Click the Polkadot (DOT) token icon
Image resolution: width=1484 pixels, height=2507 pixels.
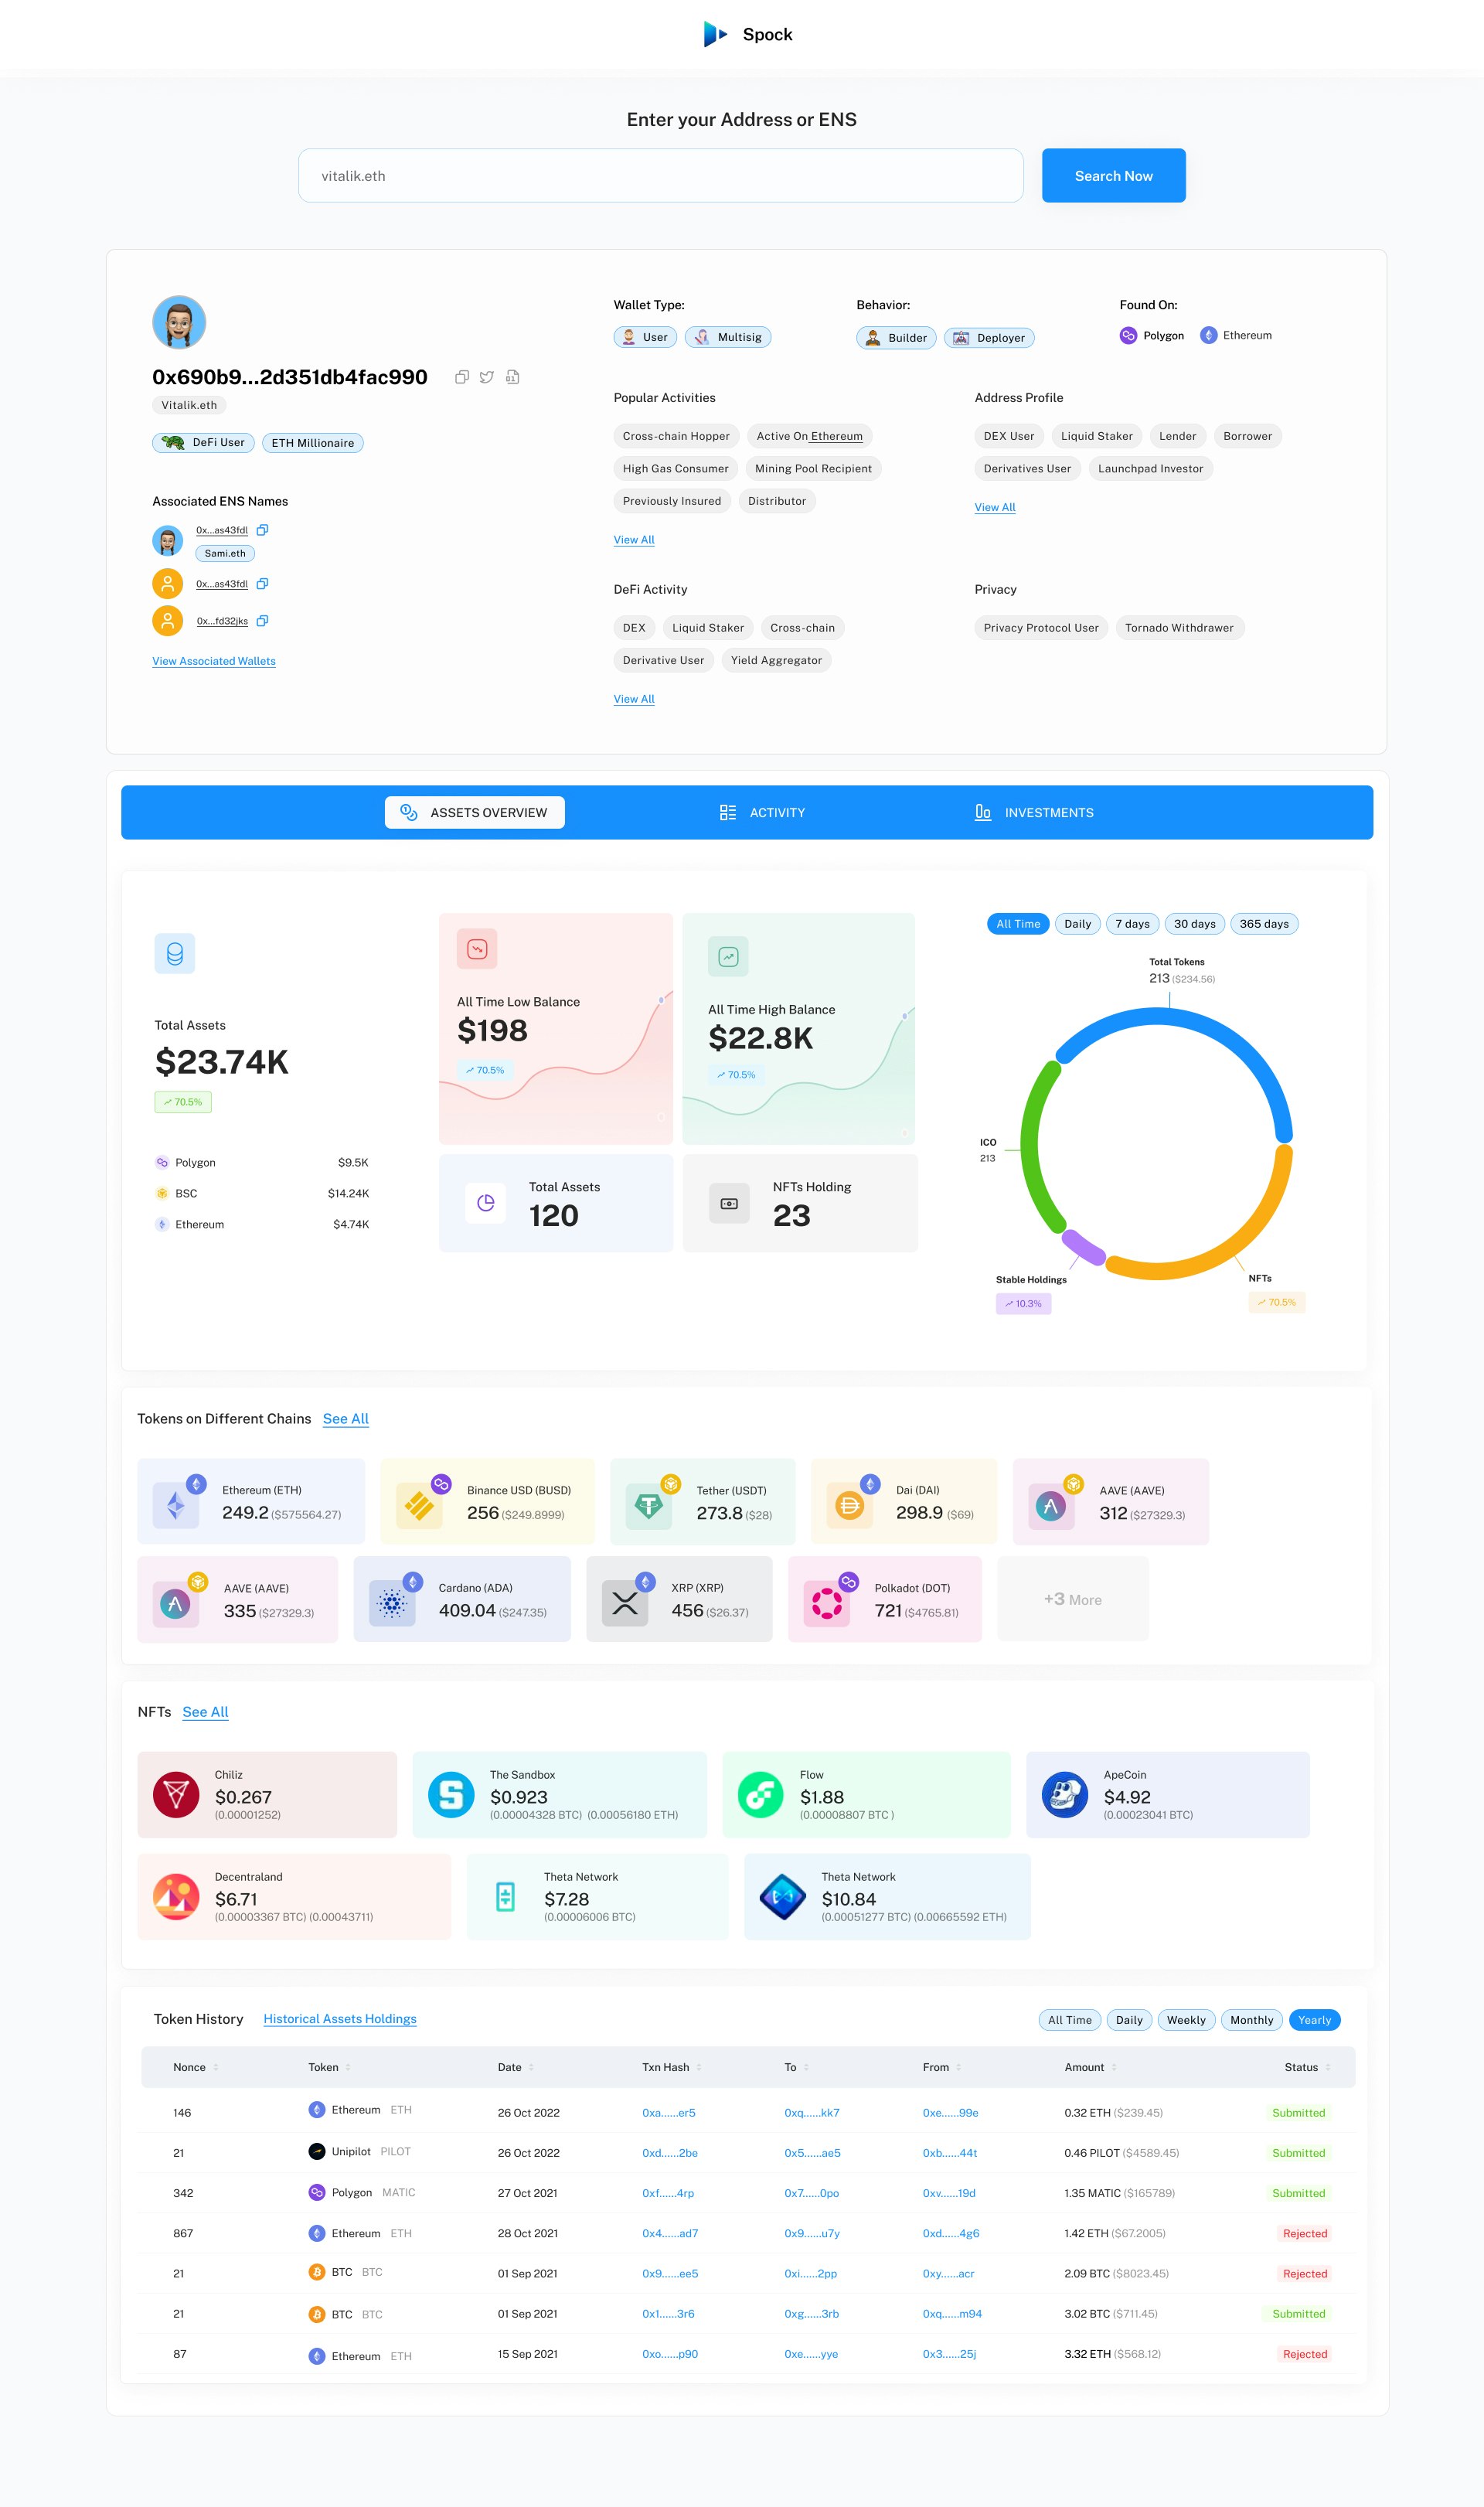point(827,1603)
